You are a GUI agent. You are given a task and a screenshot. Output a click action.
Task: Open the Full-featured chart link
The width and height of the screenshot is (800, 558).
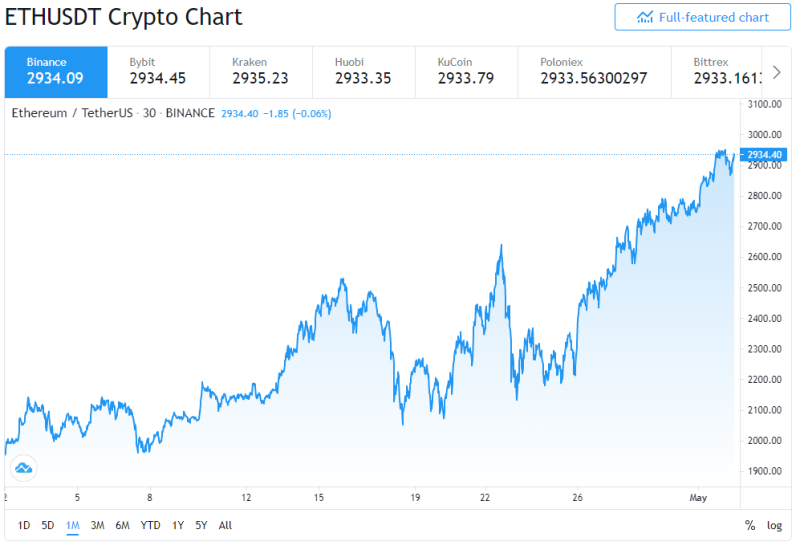click(702, 17)
